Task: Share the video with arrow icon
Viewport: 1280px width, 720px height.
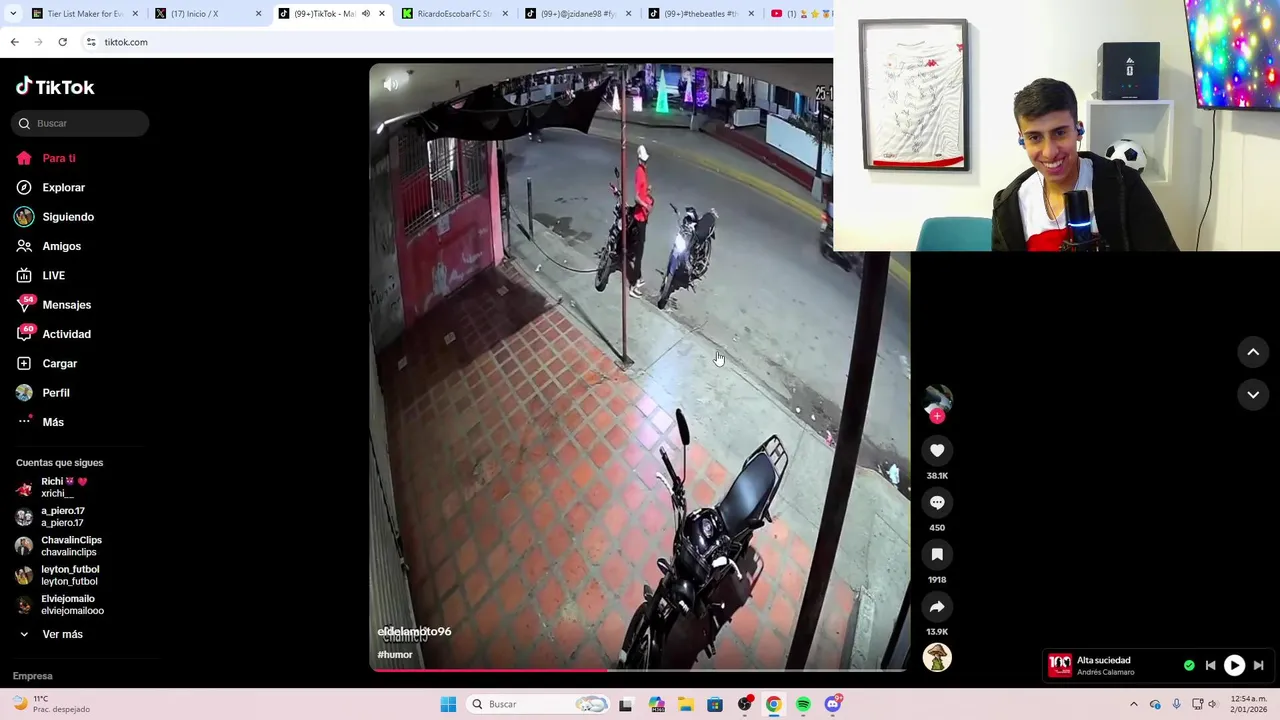Action: (x=937, y=607)
